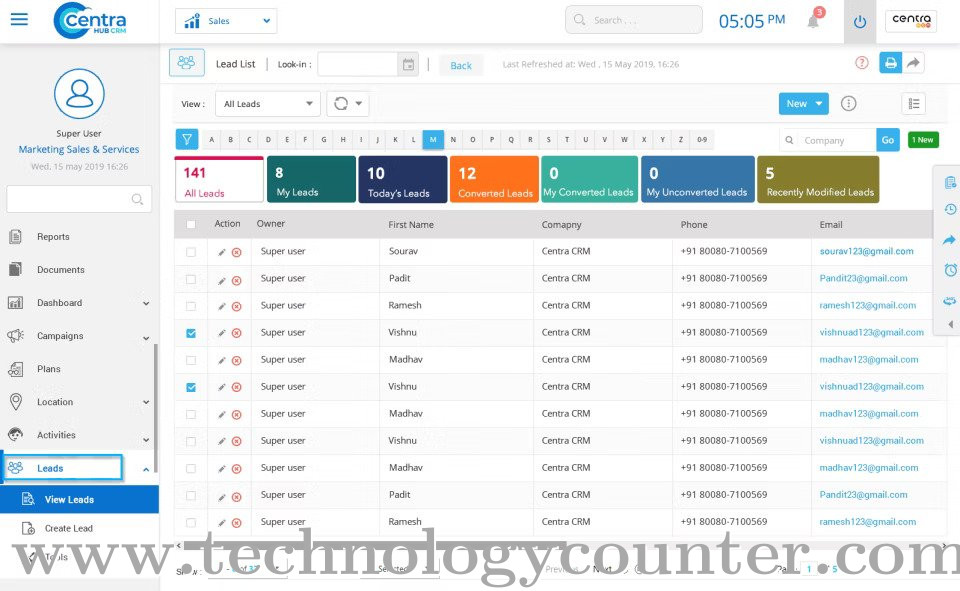Open Documents in the sidebar
The width and height of the screenshot is (960, 591).
click(x=61, y=269)
